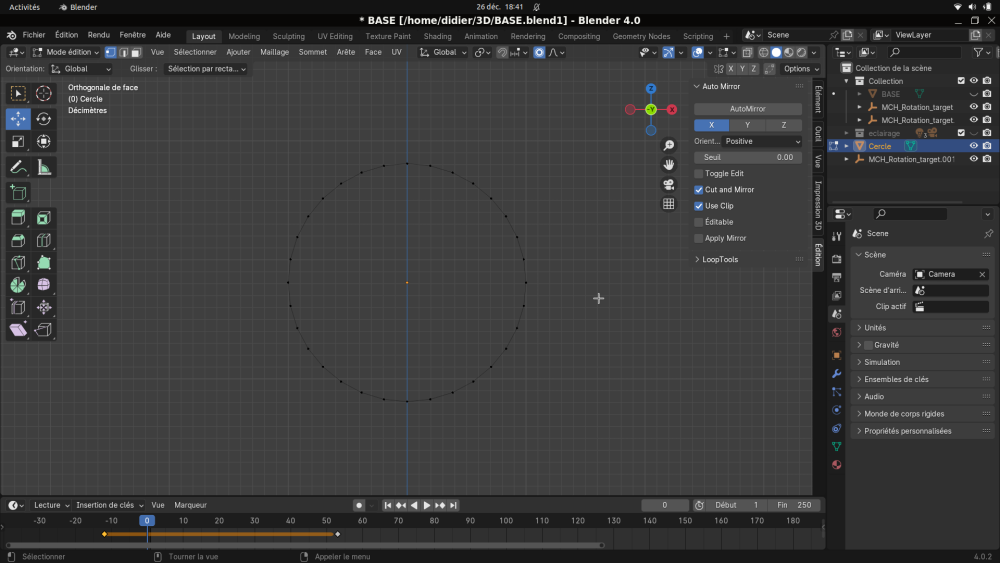Image resolution: width=1000 pixels, height=563 pixels.
Task: Enable the Toggle Edit checkbox
Action: point(698,173)
